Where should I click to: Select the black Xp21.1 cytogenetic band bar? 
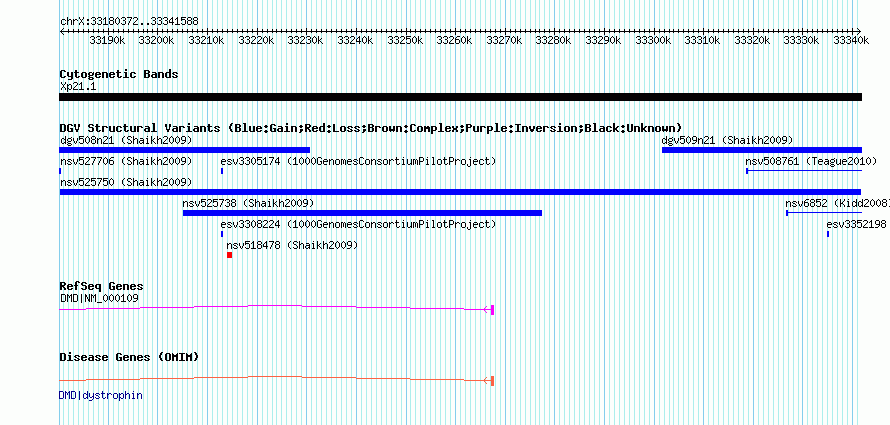pos(460,97)
